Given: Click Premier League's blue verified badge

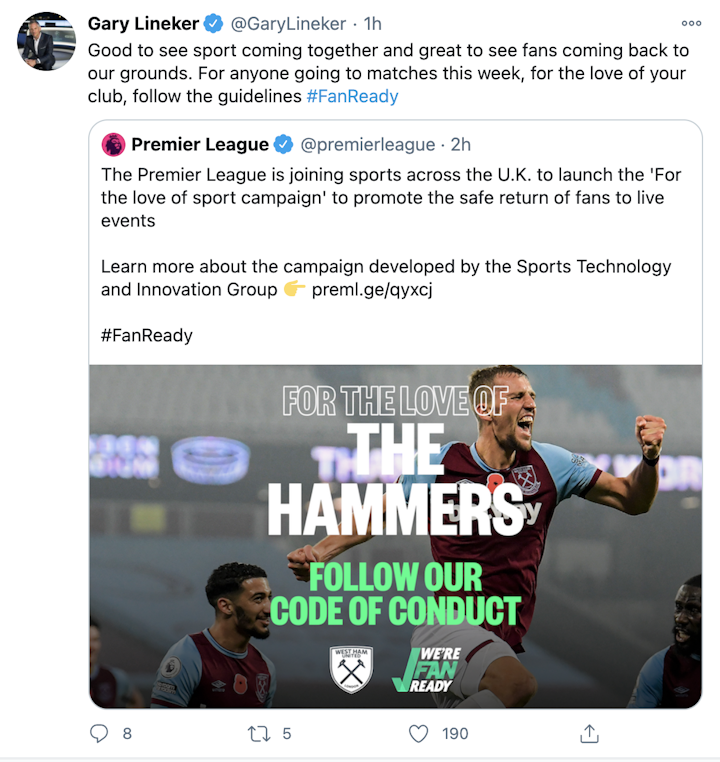Looking at the screenshot, I should click(284, 145).
